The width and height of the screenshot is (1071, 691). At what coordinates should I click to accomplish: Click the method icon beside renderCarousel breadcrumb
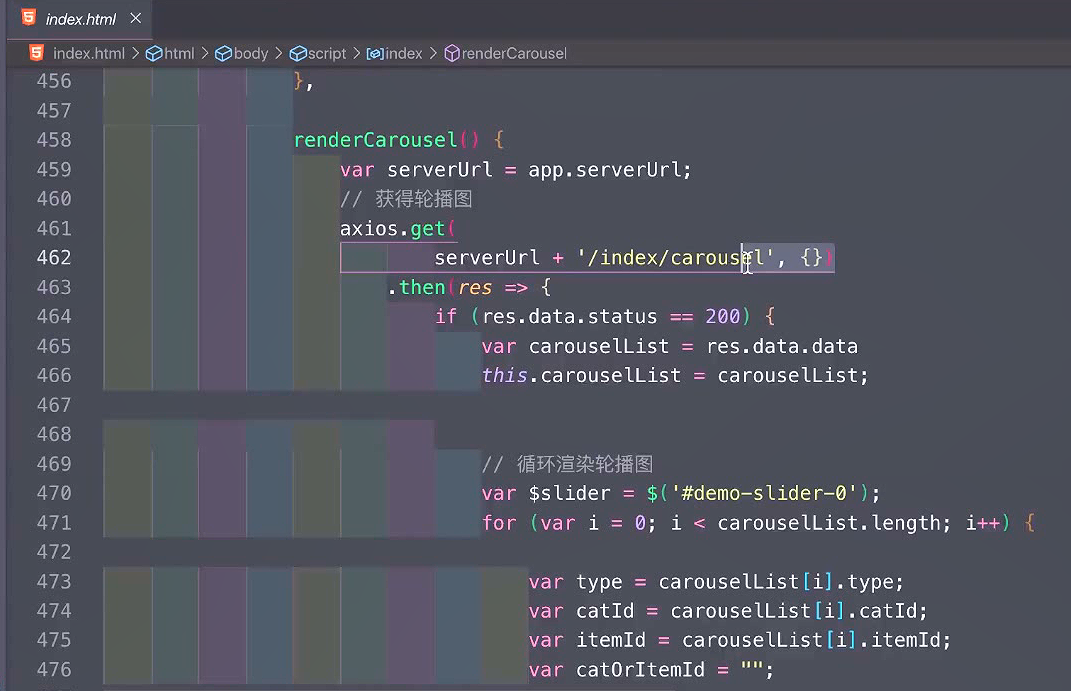pyautogui.click(x=451, y=53)
